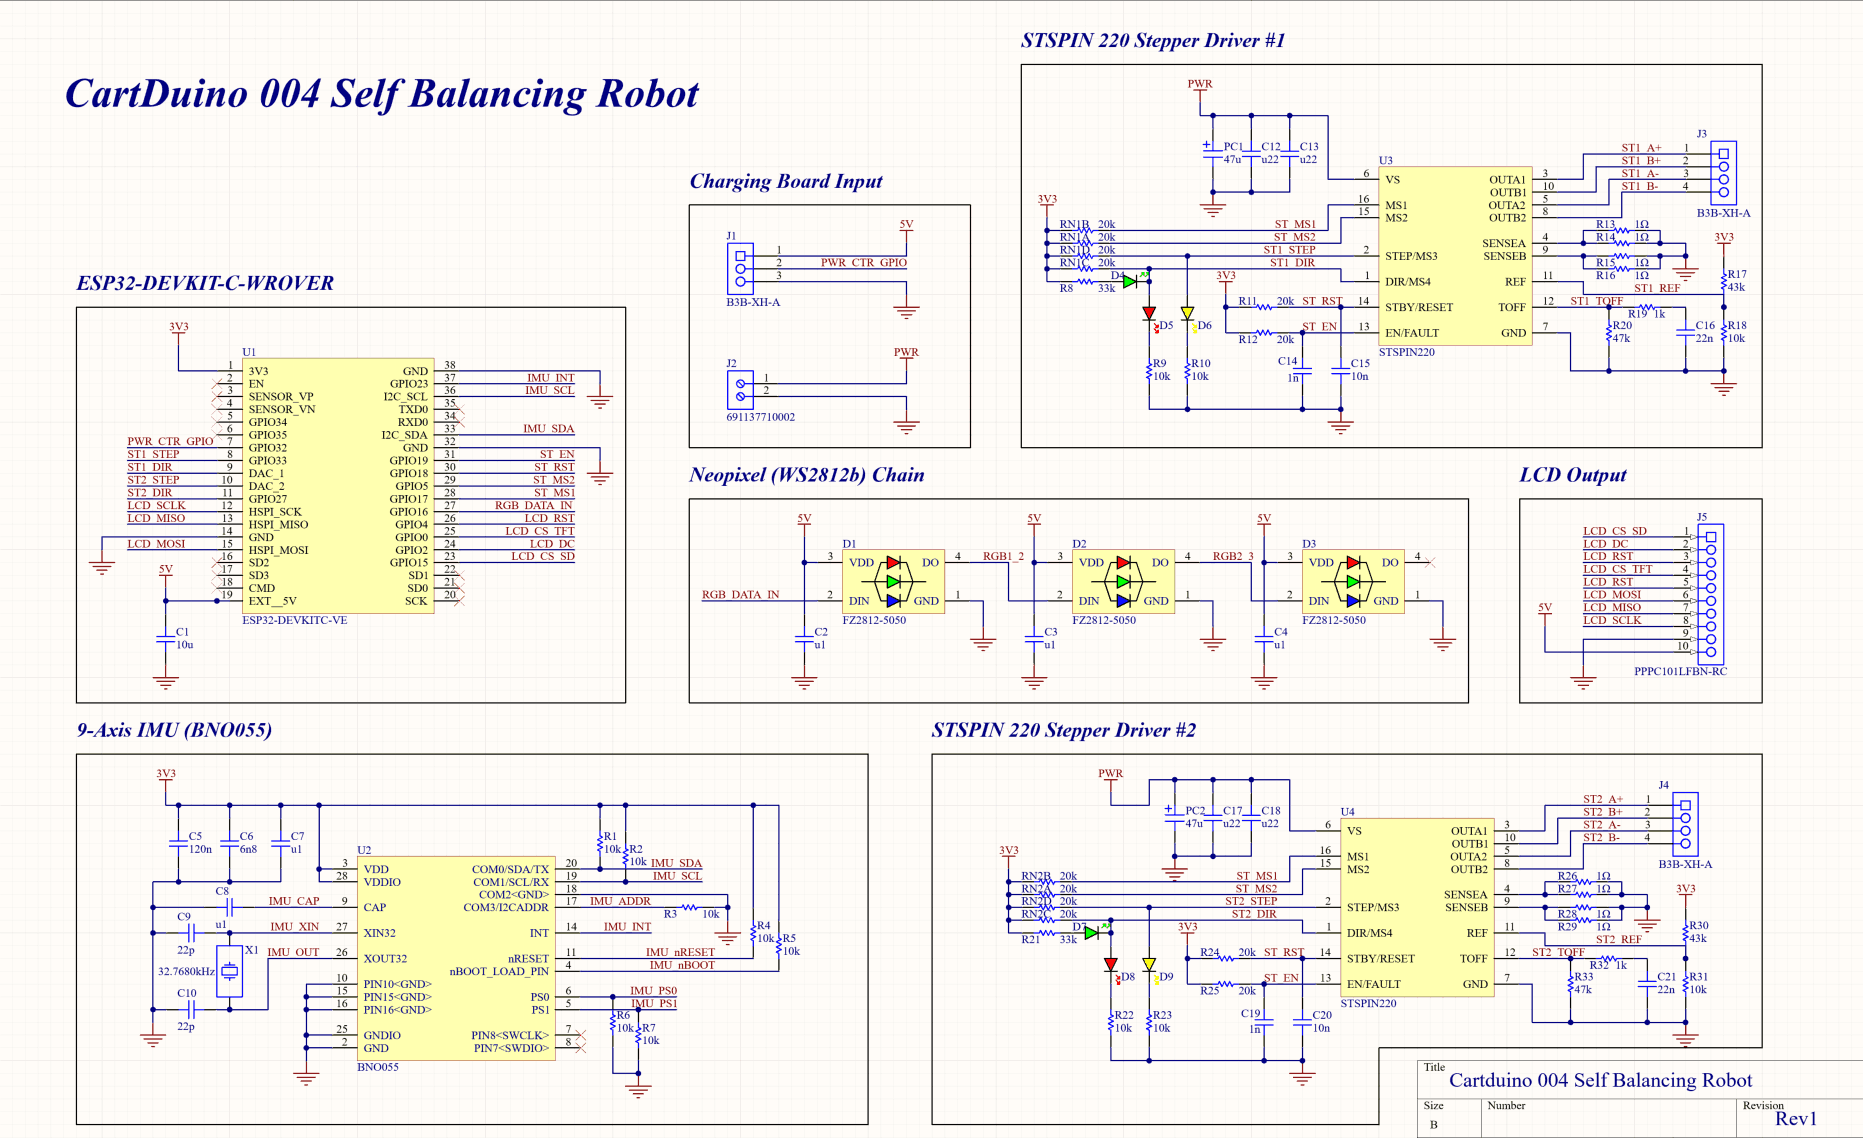Select the J2 691137710002 terminal connector
1863x1138 pixels.
point(740,390)
